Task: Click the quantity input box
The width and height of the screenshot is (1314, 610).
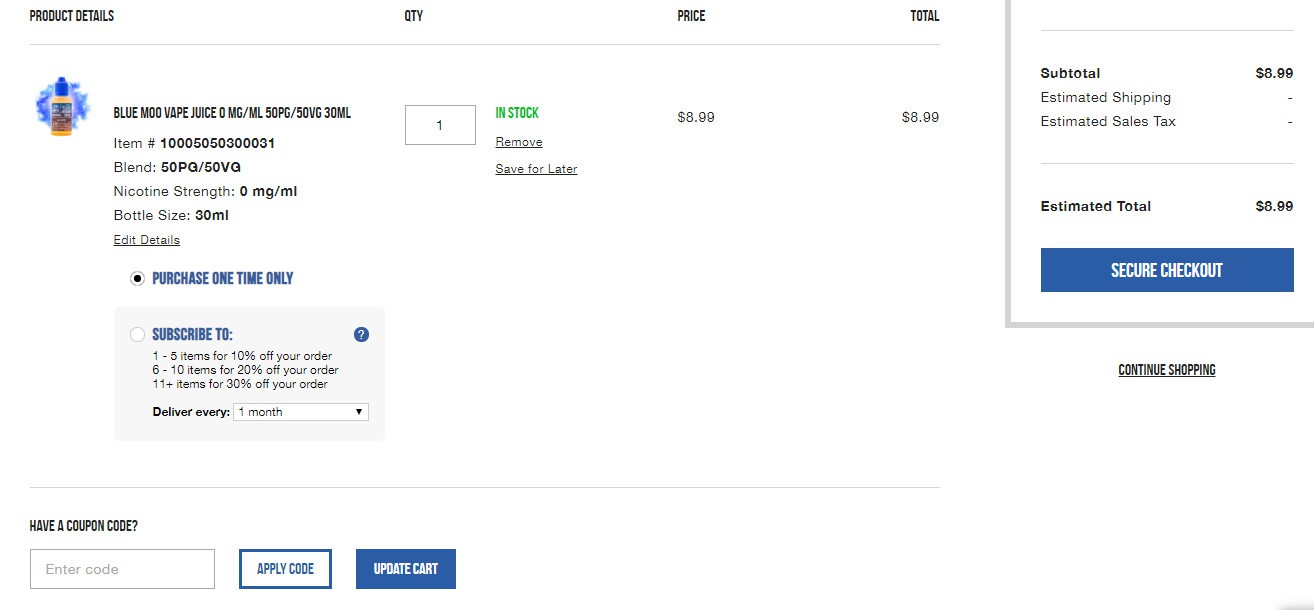Action: [x=440, y=125]
